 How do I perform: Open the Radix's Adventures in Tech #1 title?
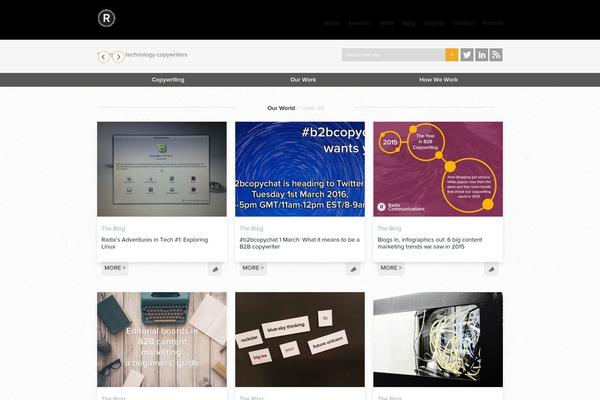click(155, 243)
